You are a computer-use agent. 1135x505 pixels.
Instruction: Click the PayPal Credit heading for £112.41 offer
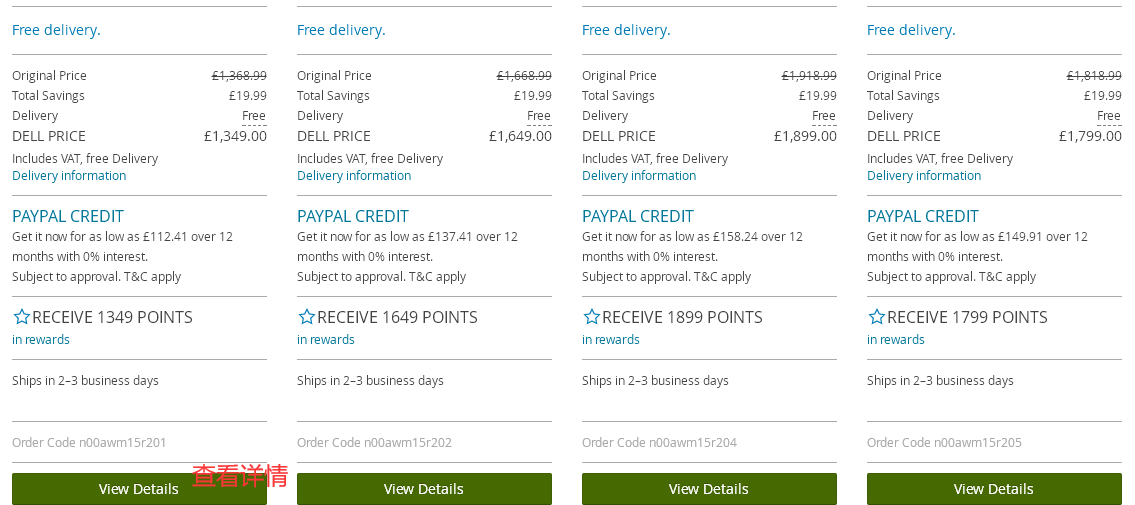click(x=68, y=216)
